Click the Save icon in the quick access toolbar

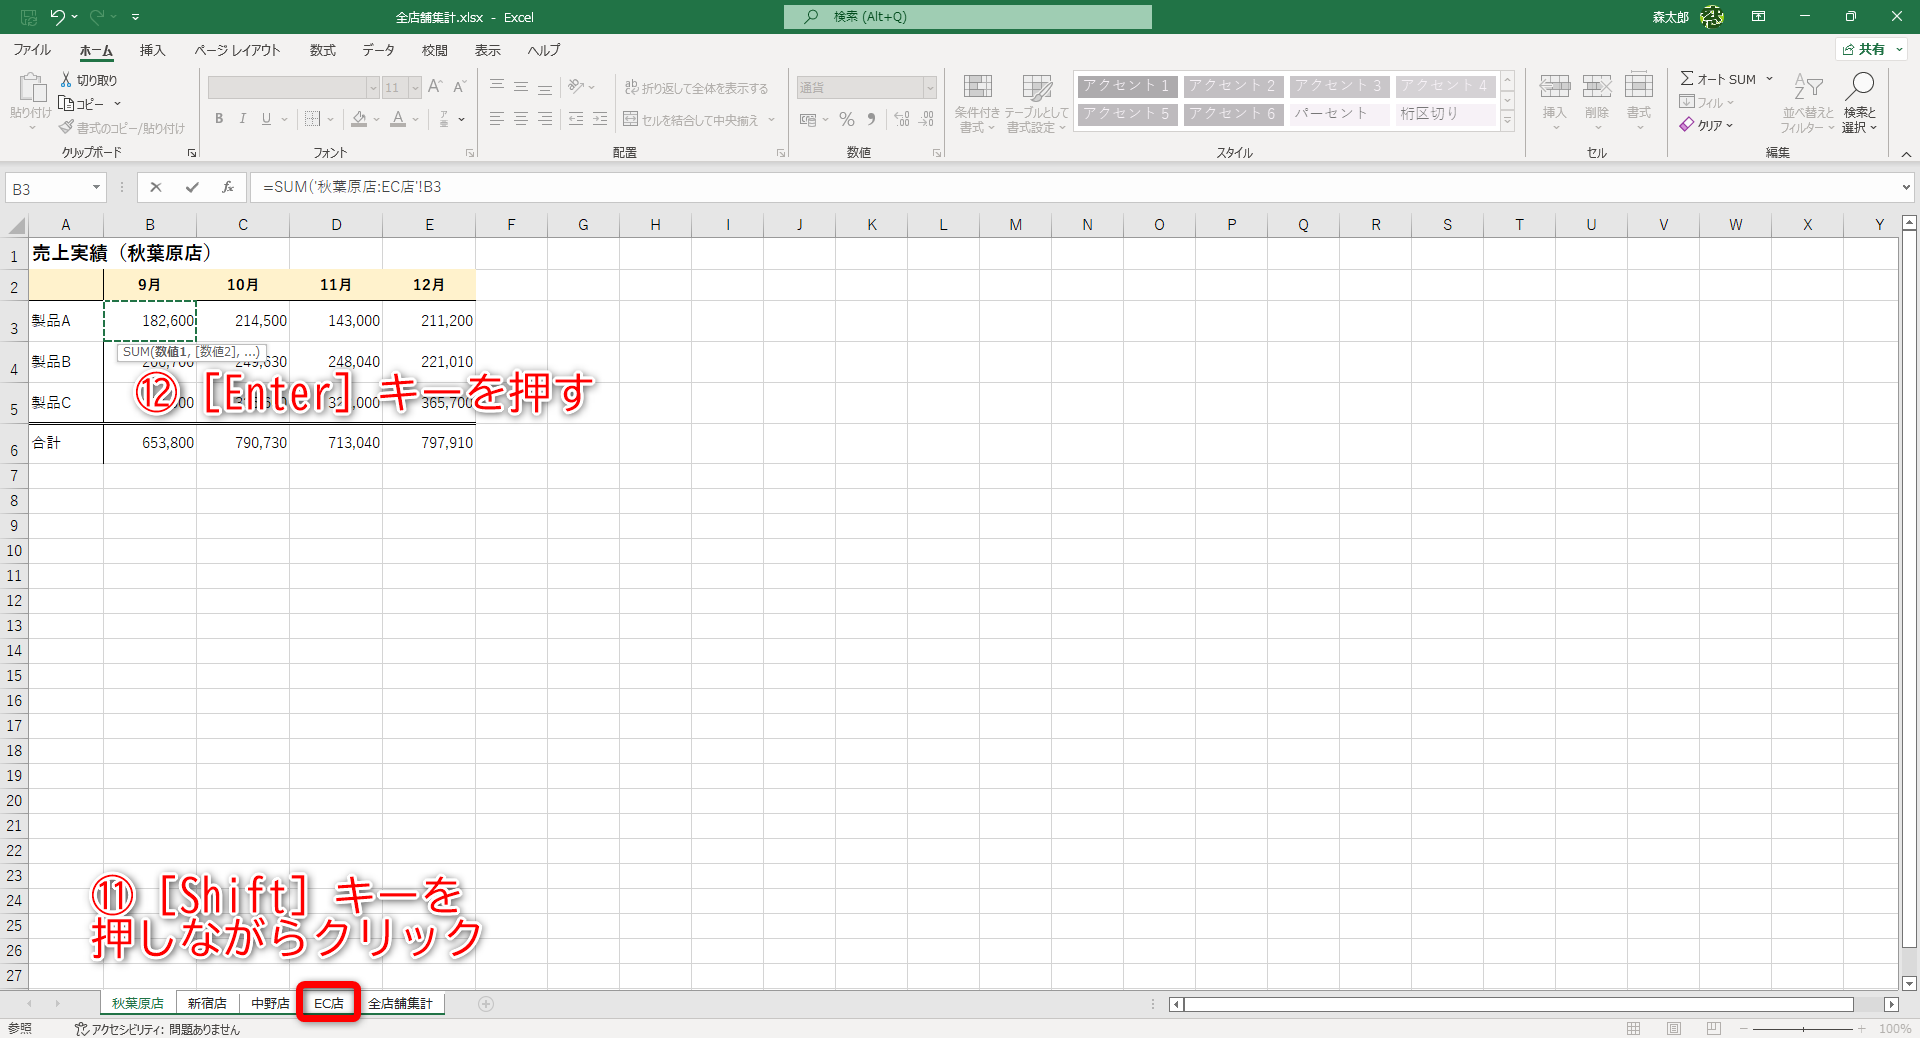(28, 17)
